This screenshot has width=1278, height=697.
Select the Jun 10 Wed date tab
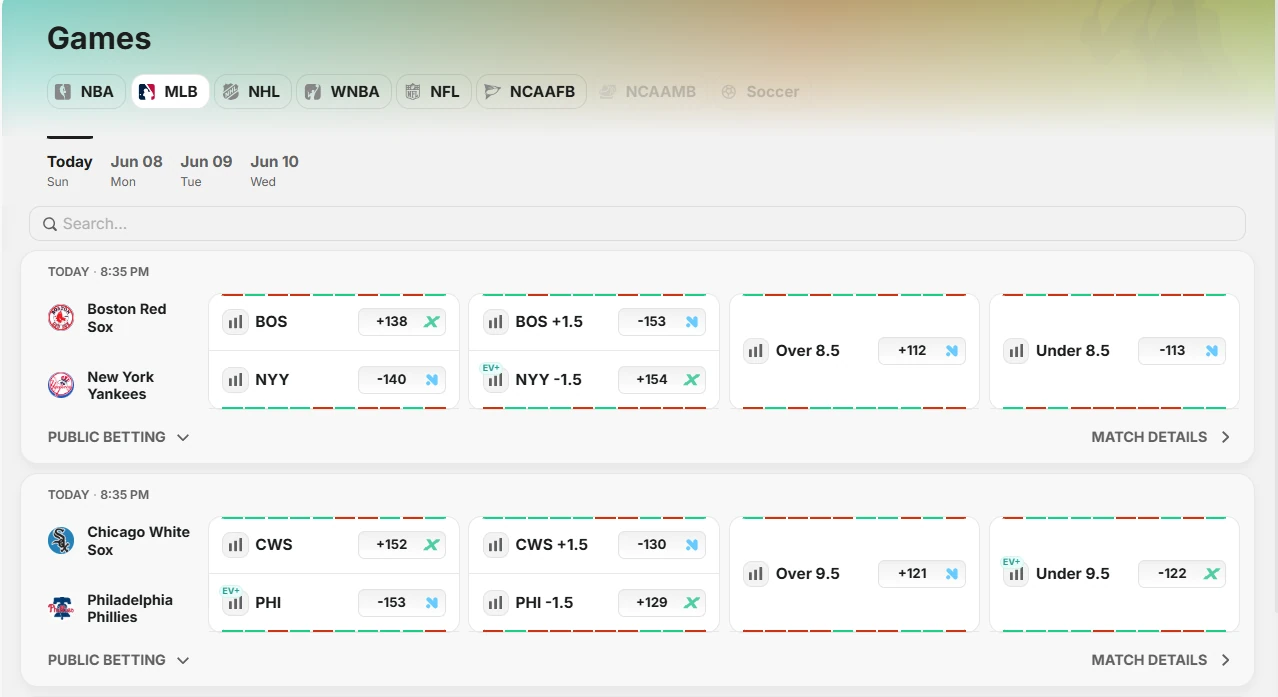pyautogui.click(x=274, y=170)
